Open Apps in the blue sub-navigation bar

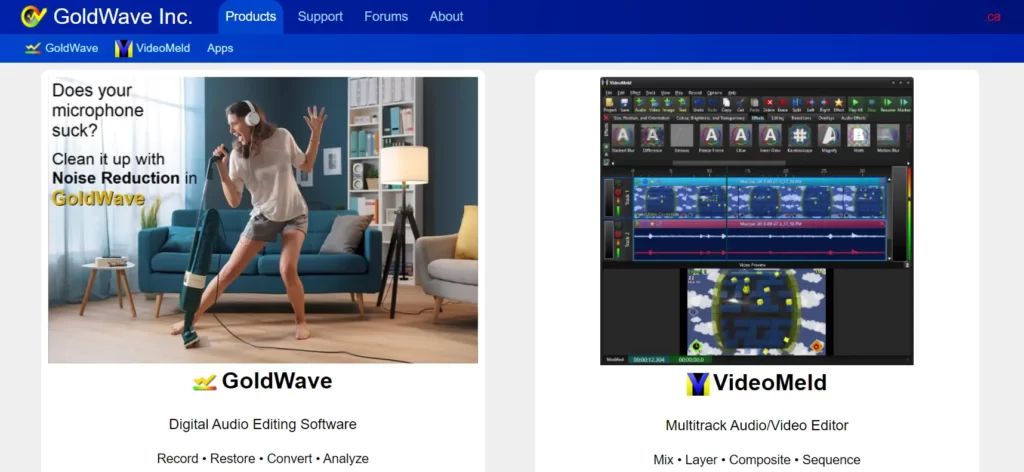pyautogui.click(x=220, y=48)
